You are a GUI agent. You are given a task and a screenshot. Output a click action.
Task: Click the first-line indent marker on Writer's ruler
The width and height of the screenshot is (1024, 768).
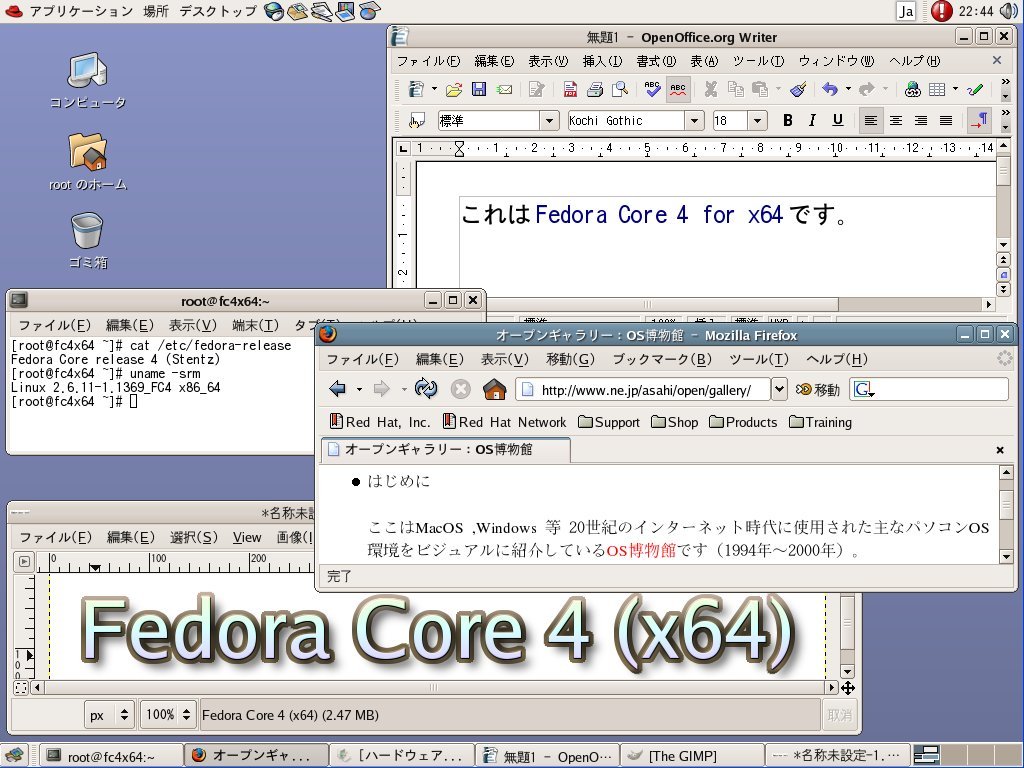point(459,144)
